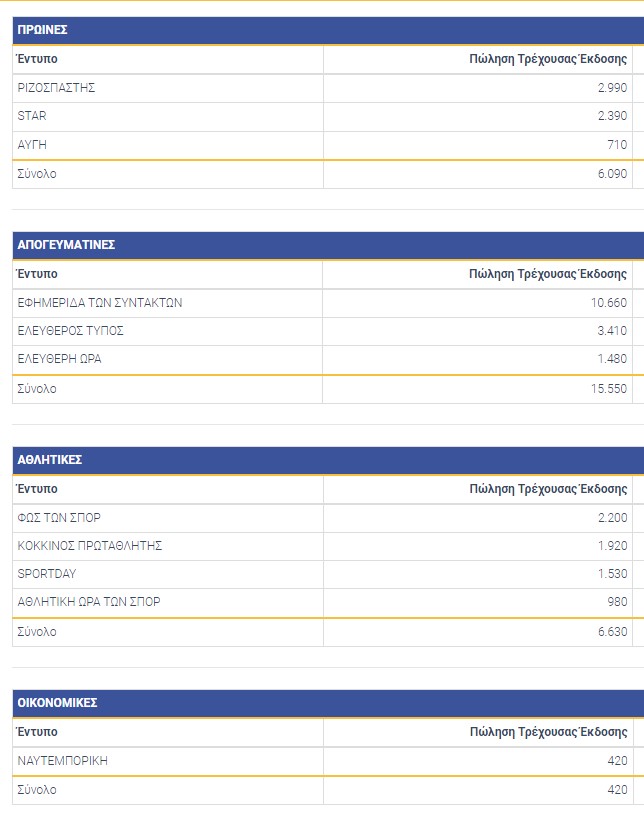Click the ΑΠΟΓΕΥΜΑΤΙΝΕΣ section header
This screenshot has height=838, width=644.
(66, 245)
